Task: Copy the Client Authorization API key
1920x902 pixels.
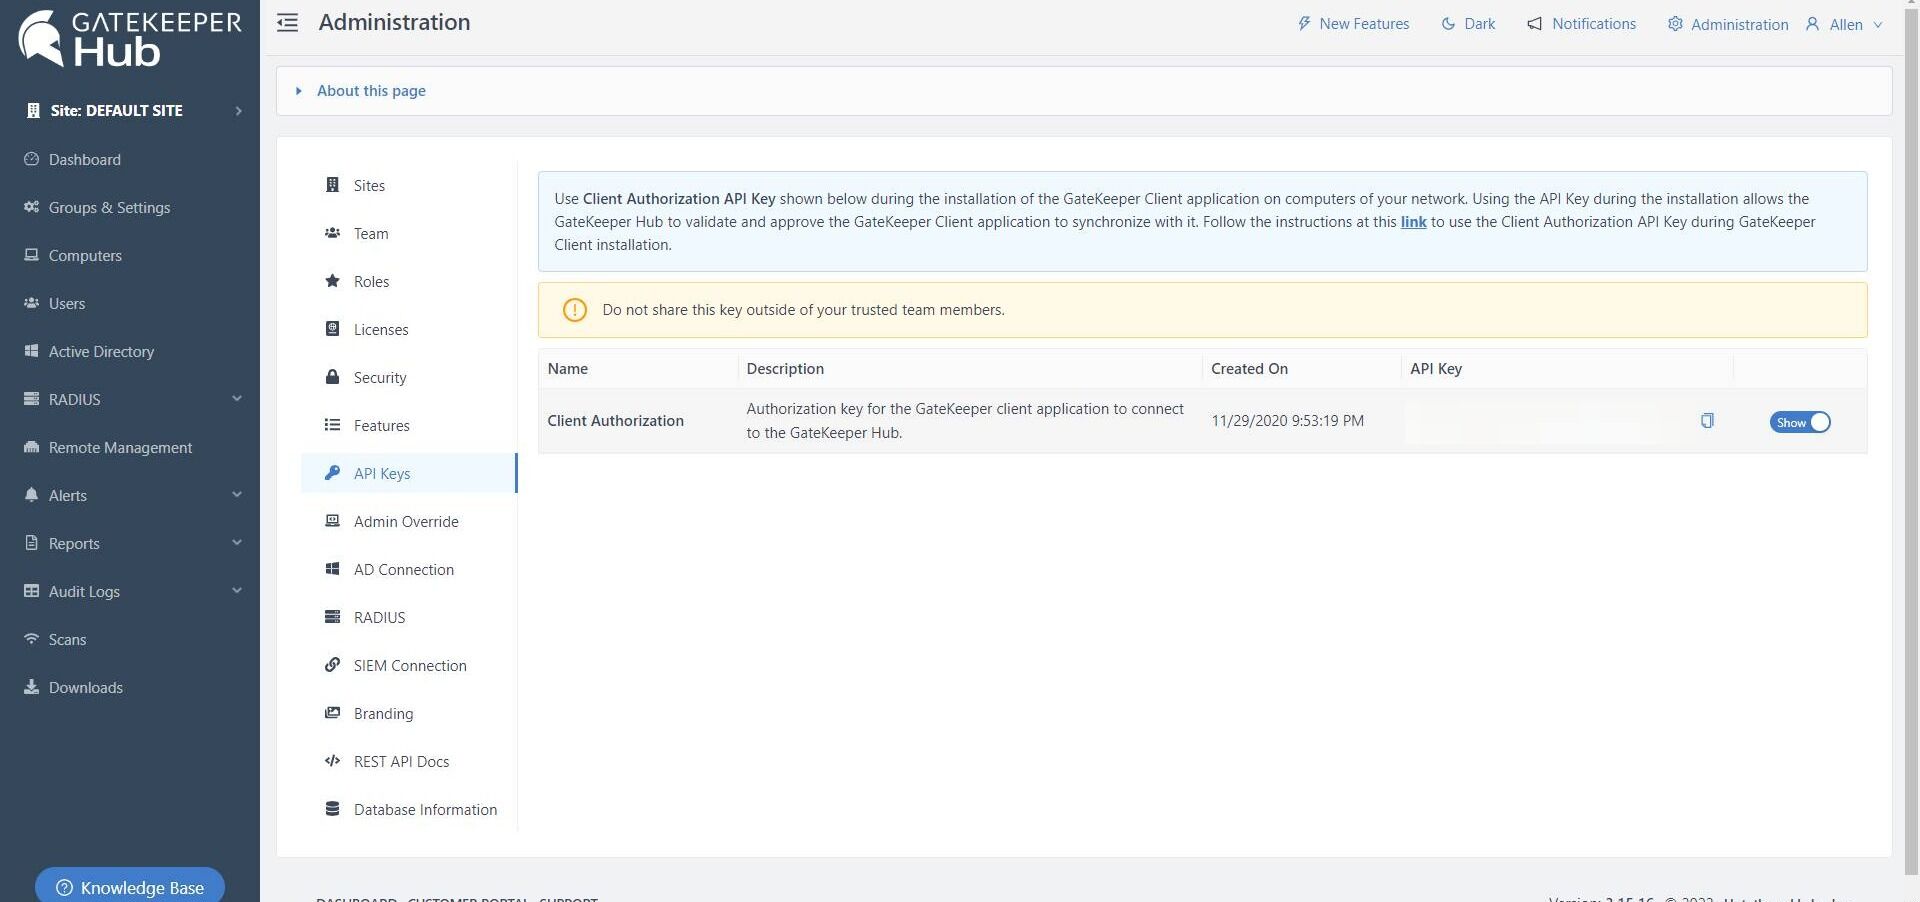Action: (x=1706, y=421)
